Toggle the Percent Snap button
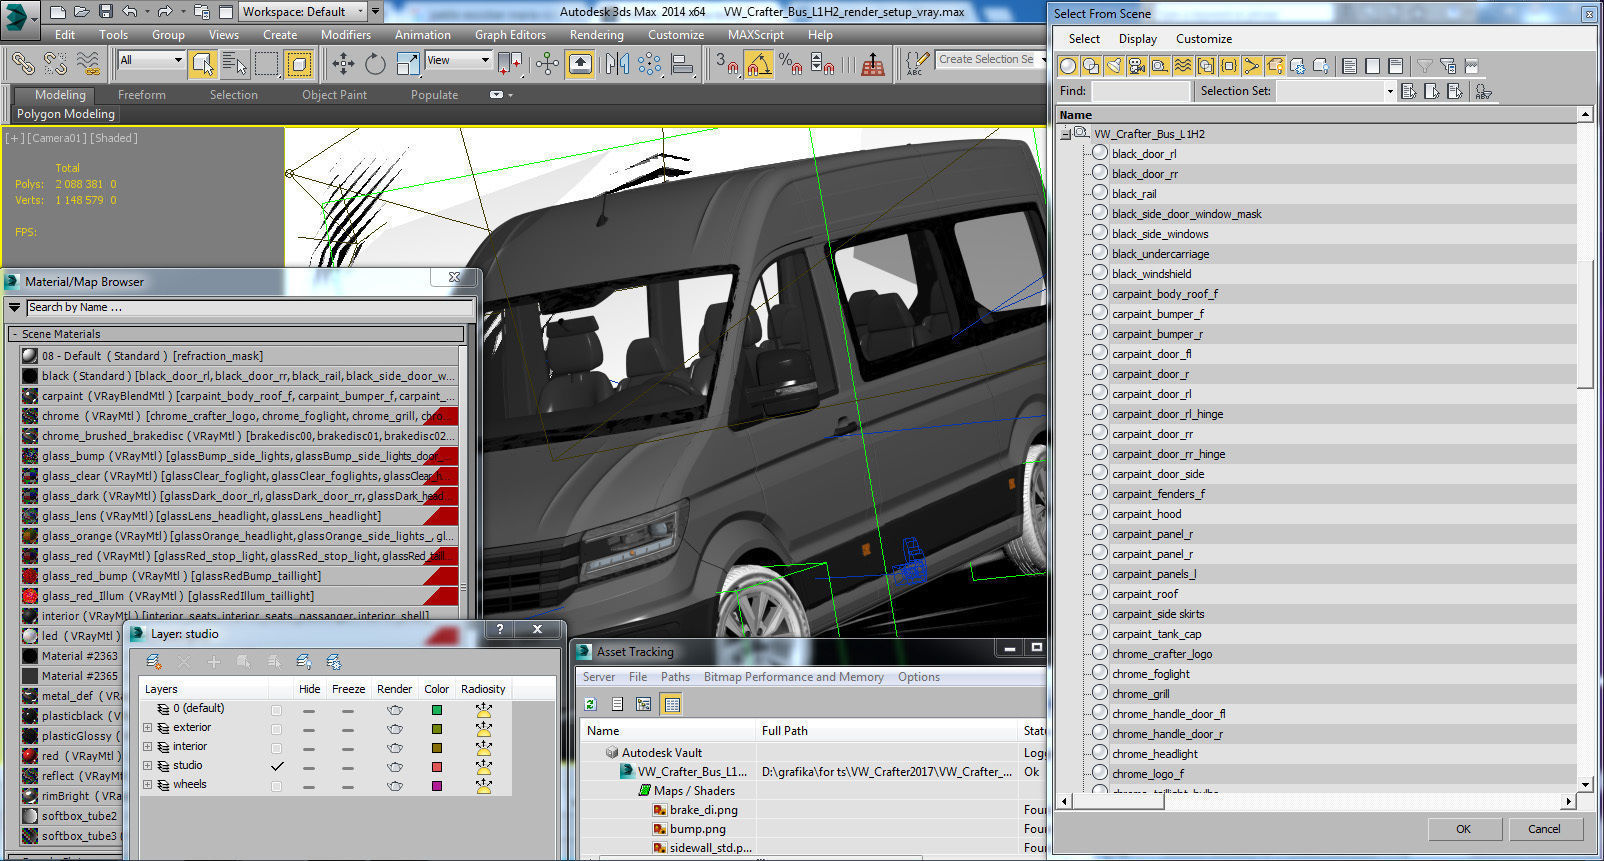1604x861 pixels. click(x=791, y=64)
